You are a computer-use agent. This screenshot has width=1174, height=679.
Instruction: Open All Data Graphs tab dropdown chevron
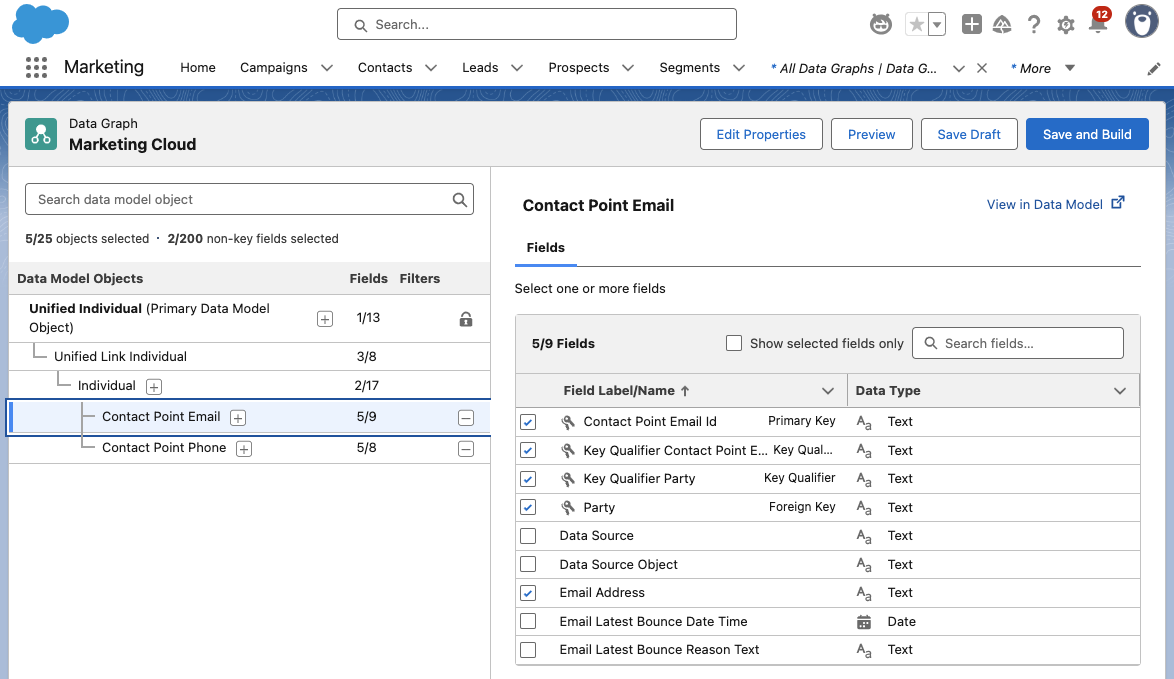click(958, 69)
